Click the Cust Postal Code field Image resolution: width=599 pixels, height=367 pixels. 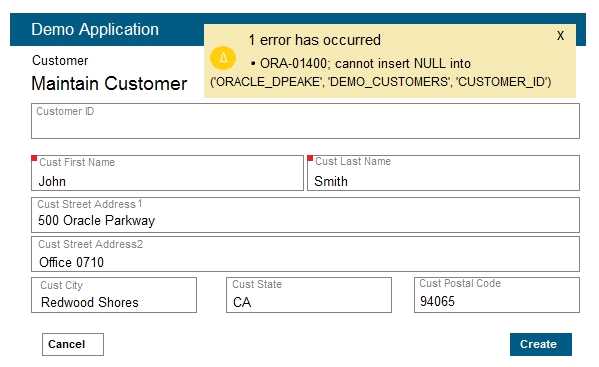pos(497,295)
